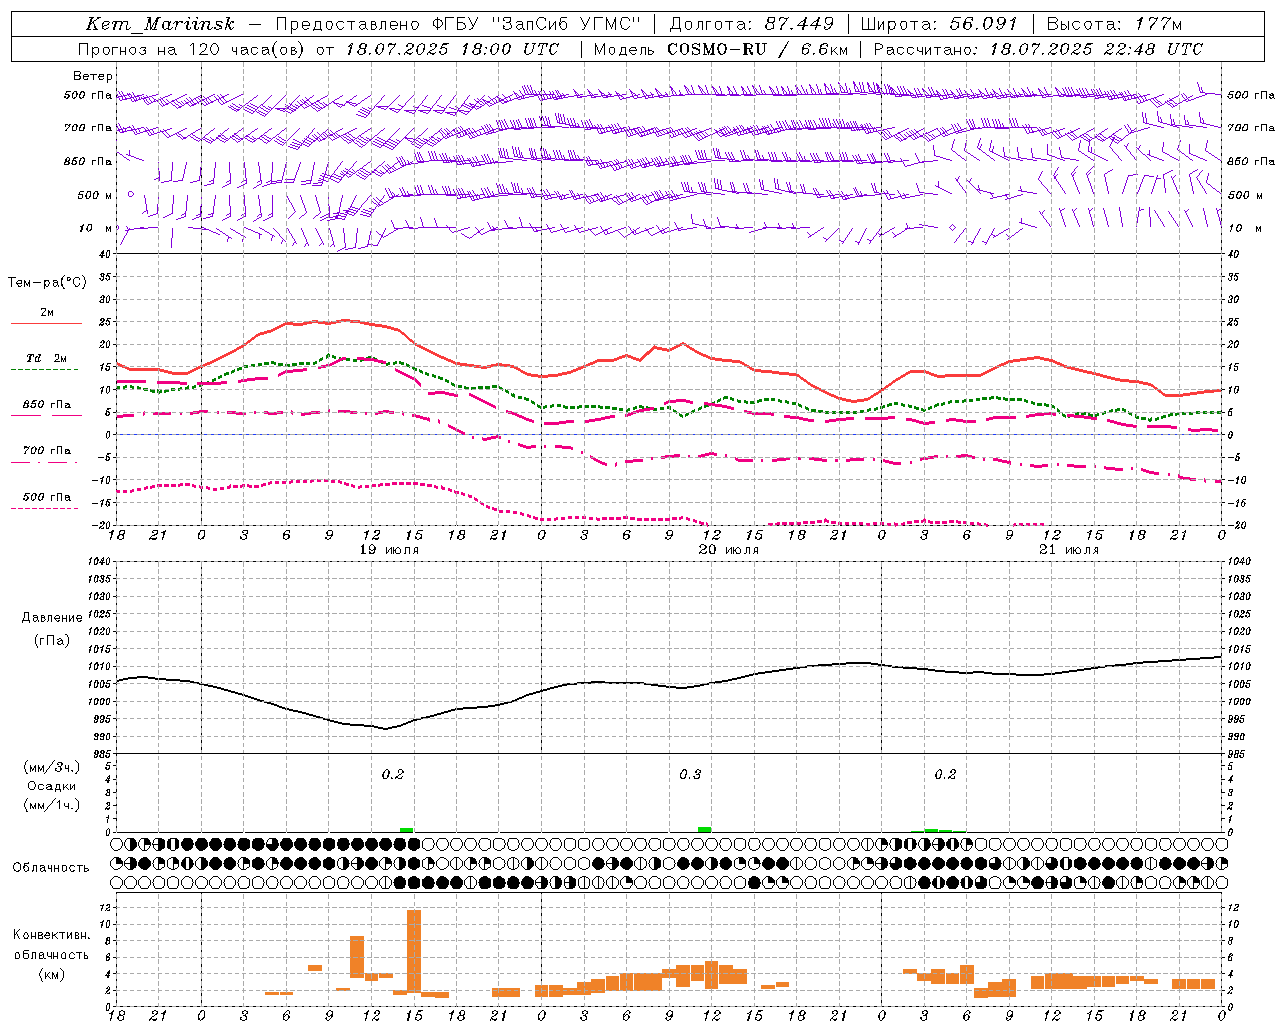Select the text Предоставлено ФГБУ "ЗапСиб УГМС"
This screenshot has width=1280, height=1024.
(458, 24)
